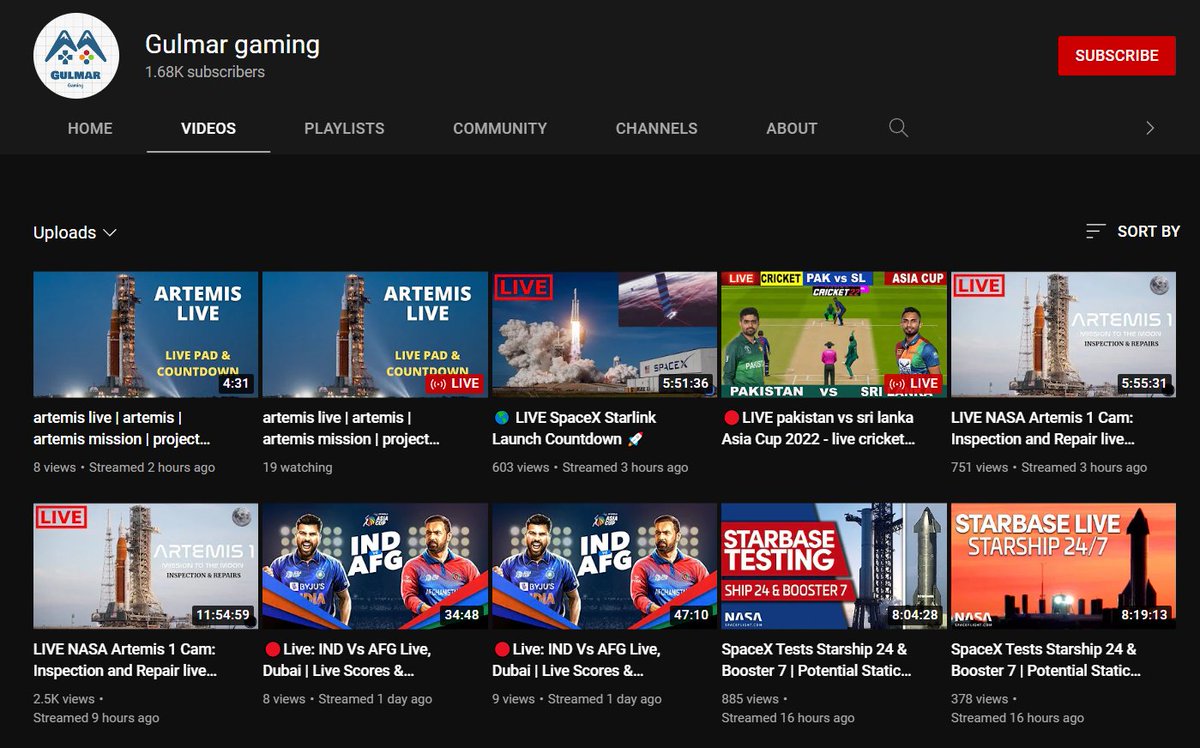Viewport: 1200px width, 748px height.
Task: Click the 8:19:13 duration badge
Action: (1144, 615)
